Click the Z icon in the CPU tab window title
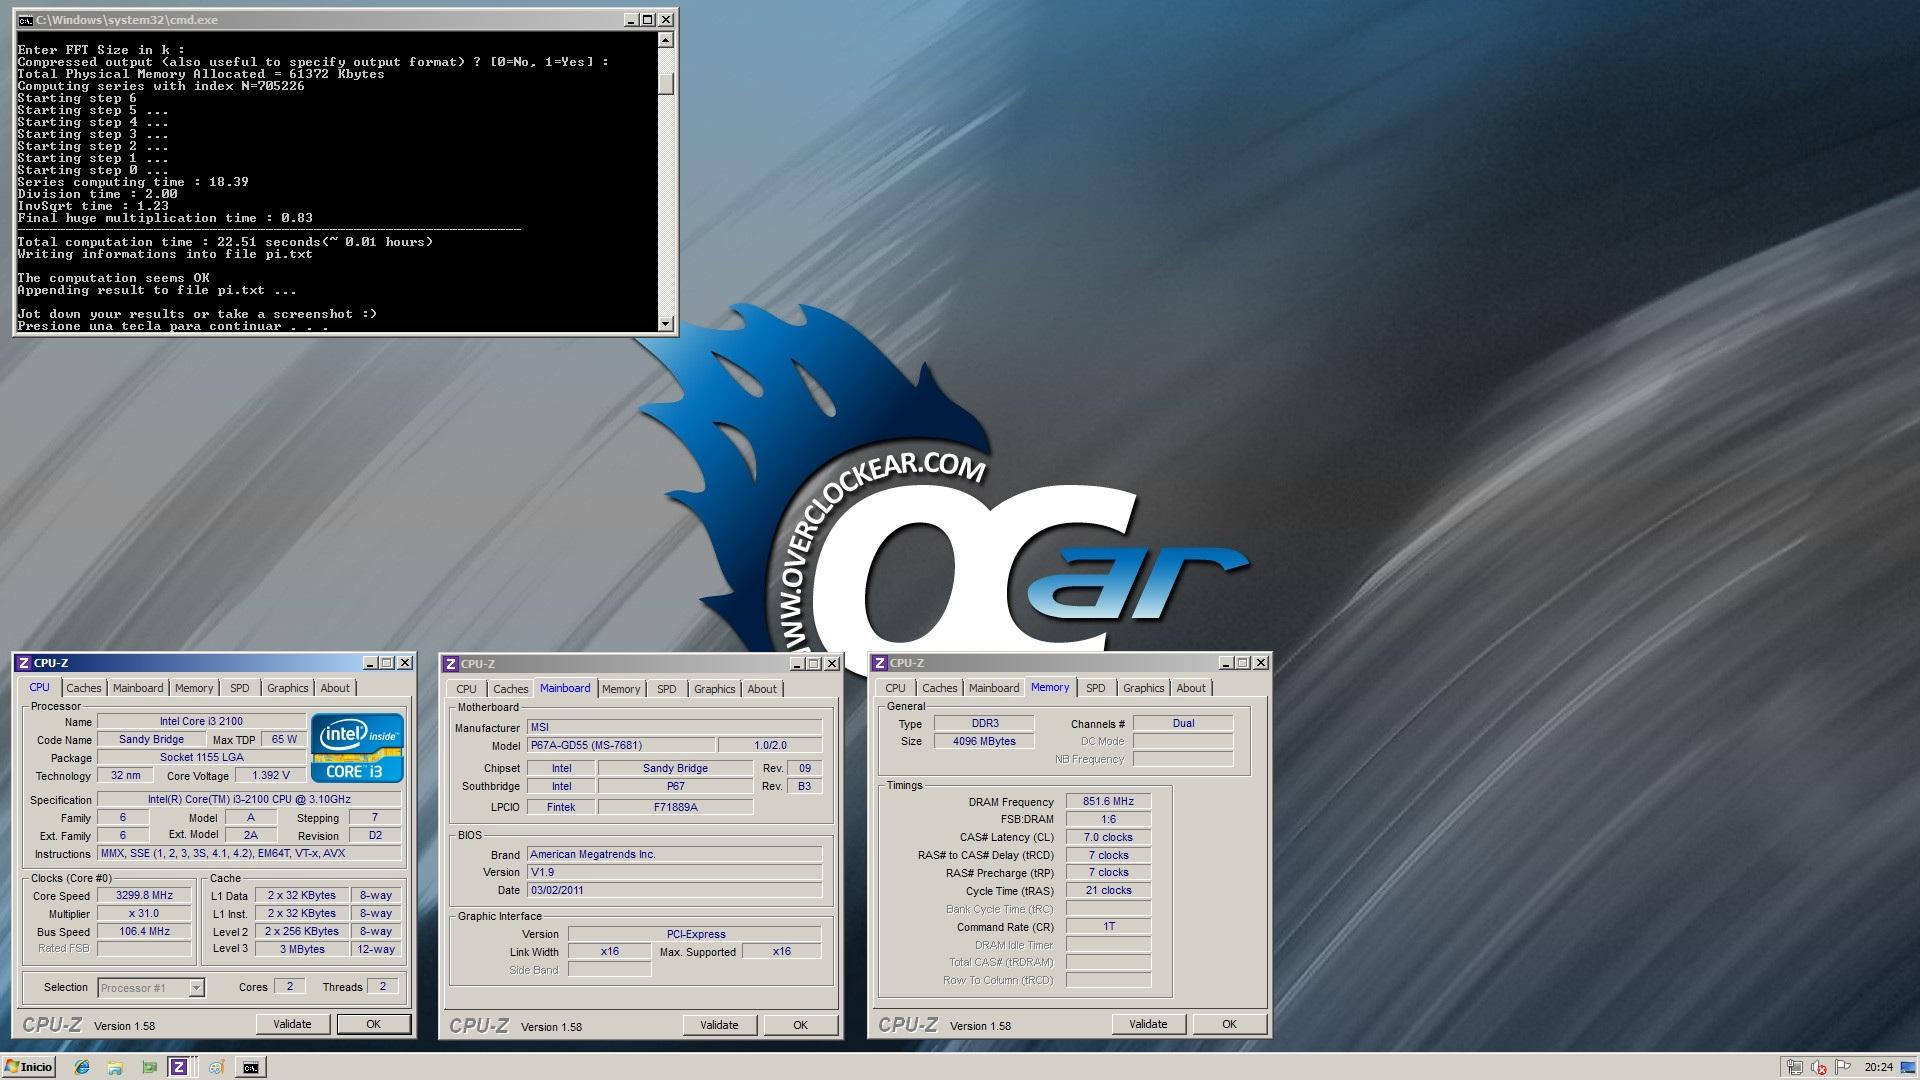Viewport: 1920px width, 1080px height. tap(24, 663)
